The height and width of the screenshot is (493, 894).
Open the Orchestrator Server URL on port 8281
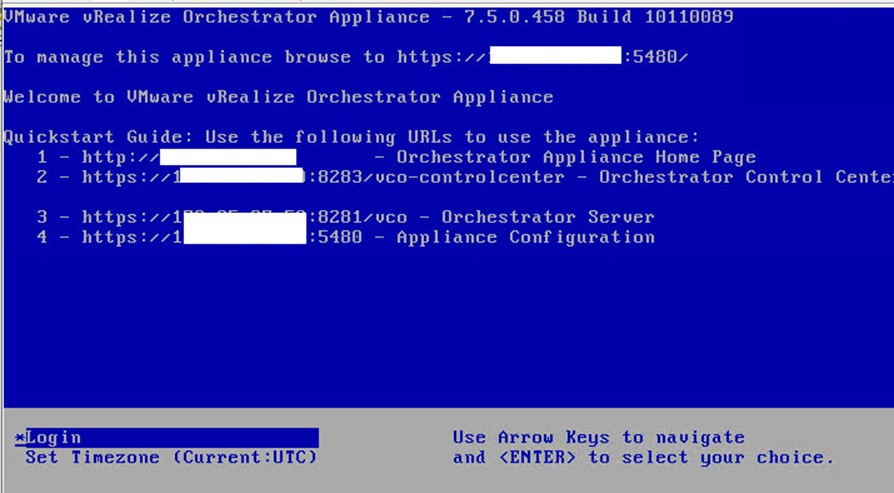click(245, 217)
